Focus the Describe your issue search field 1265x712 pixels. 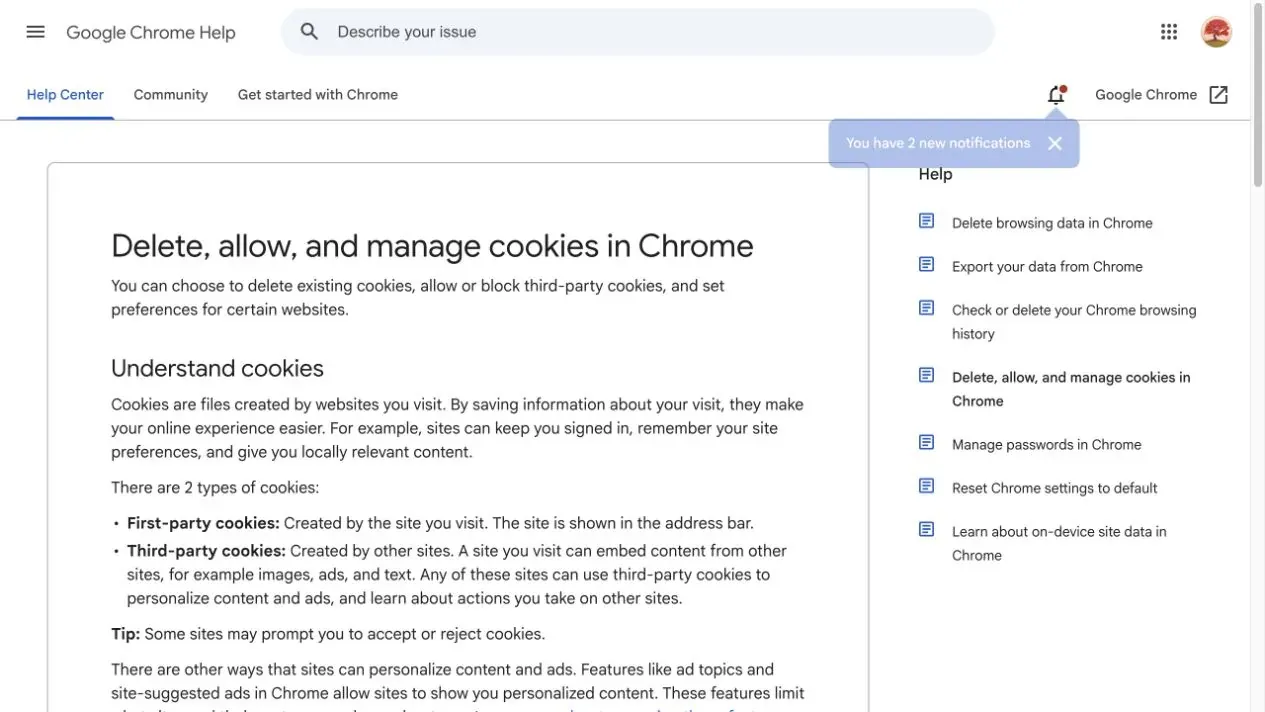(638, 32)
